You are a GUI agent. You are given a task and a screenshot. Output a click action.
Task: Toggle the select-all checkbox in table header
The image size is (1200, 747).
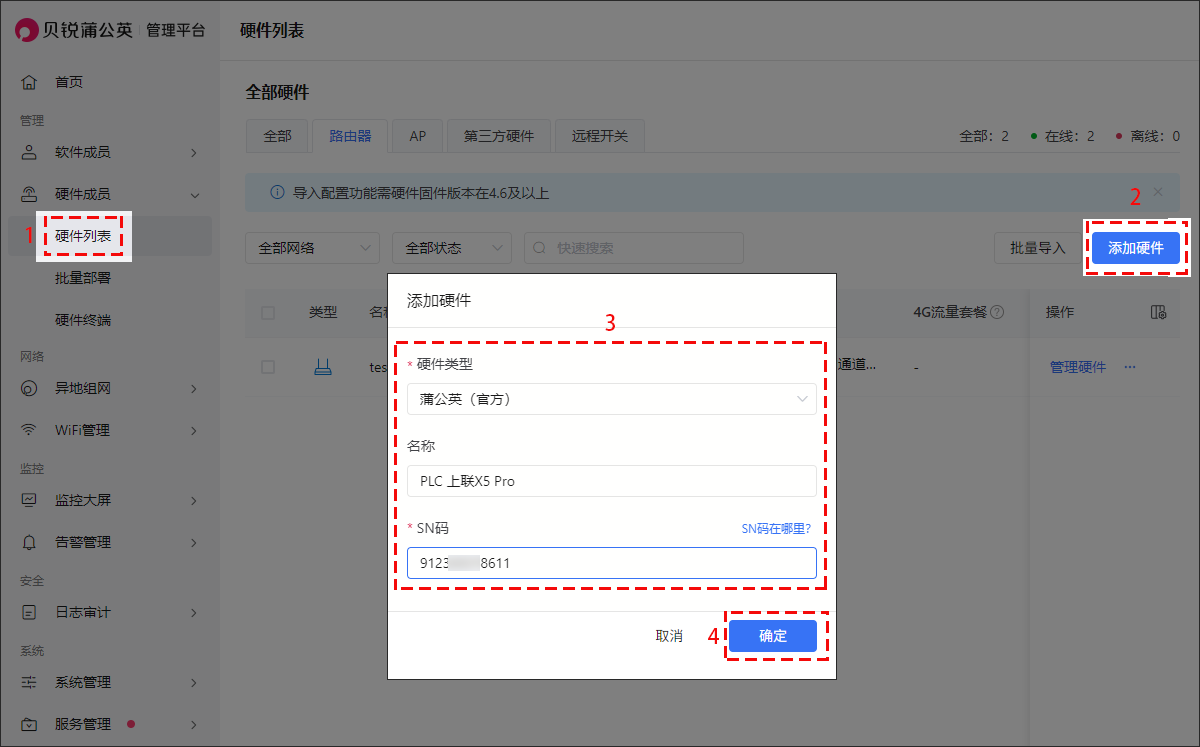click(x=268, y=313)
